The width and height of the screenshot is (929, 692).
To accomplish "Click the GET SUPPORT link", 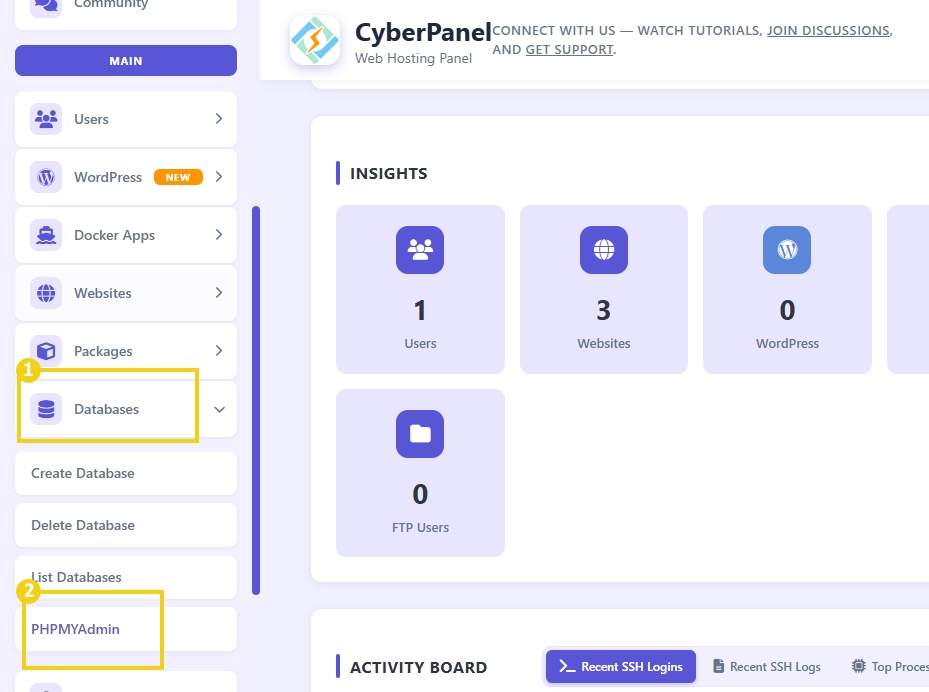I will (x=569, y=49).
